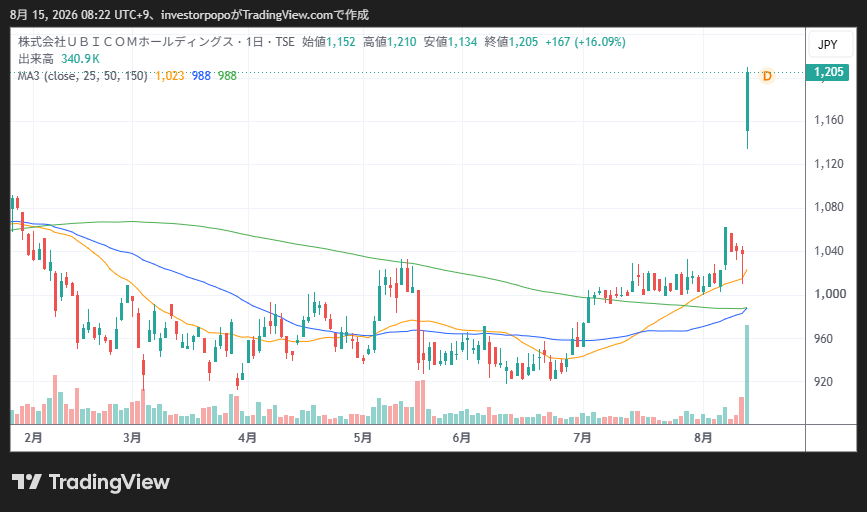Click the 高値1,210 high price value
The image size is (867, 512).
(x=389, y=42)
